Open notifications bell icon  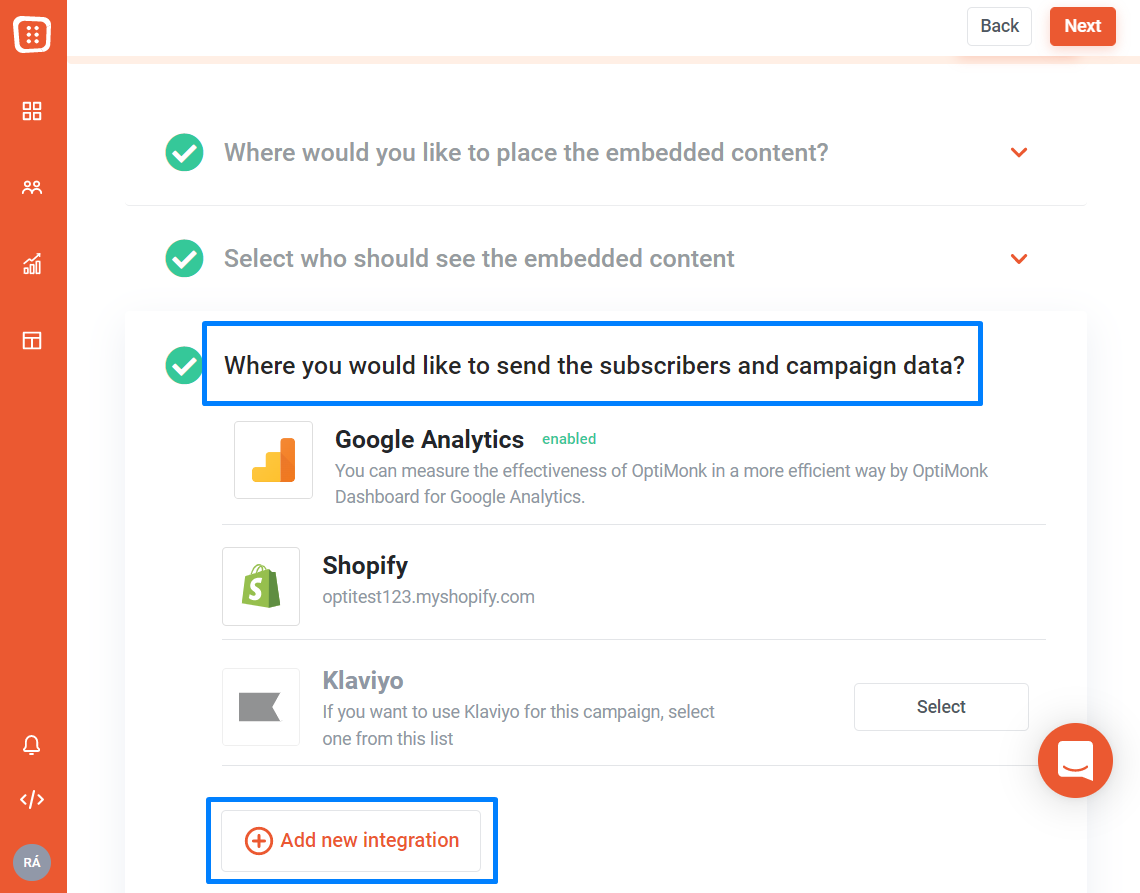[31, 745]
